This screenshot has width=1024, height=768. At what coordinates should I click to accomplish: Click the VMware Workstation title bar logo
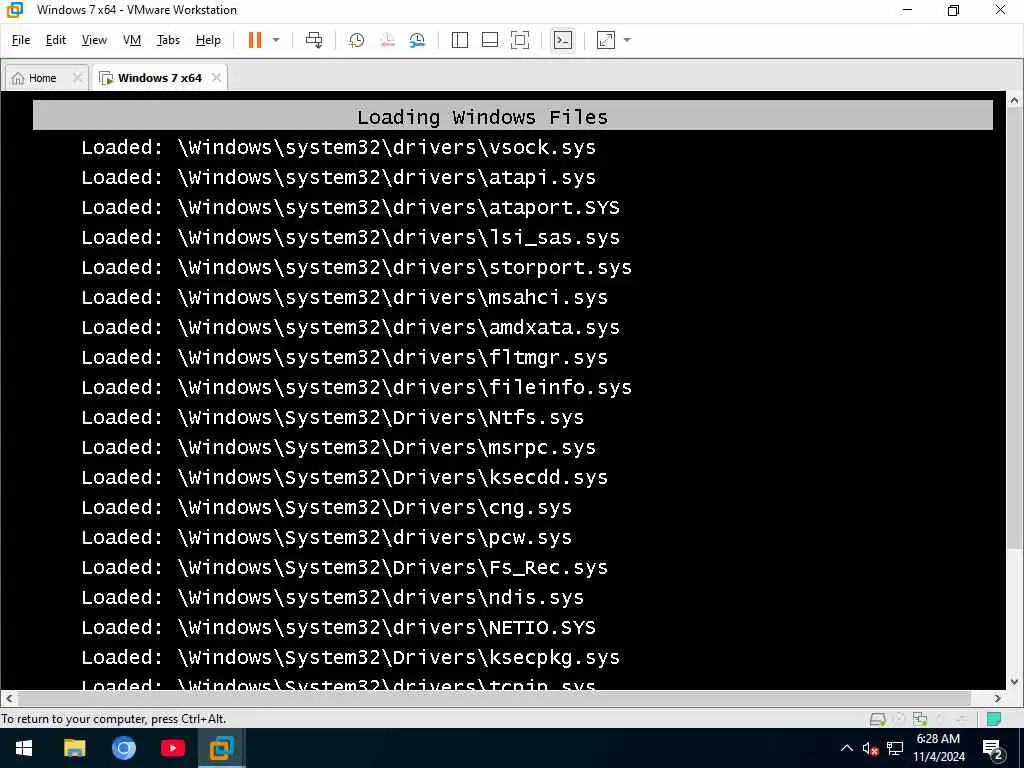point(14,10)
